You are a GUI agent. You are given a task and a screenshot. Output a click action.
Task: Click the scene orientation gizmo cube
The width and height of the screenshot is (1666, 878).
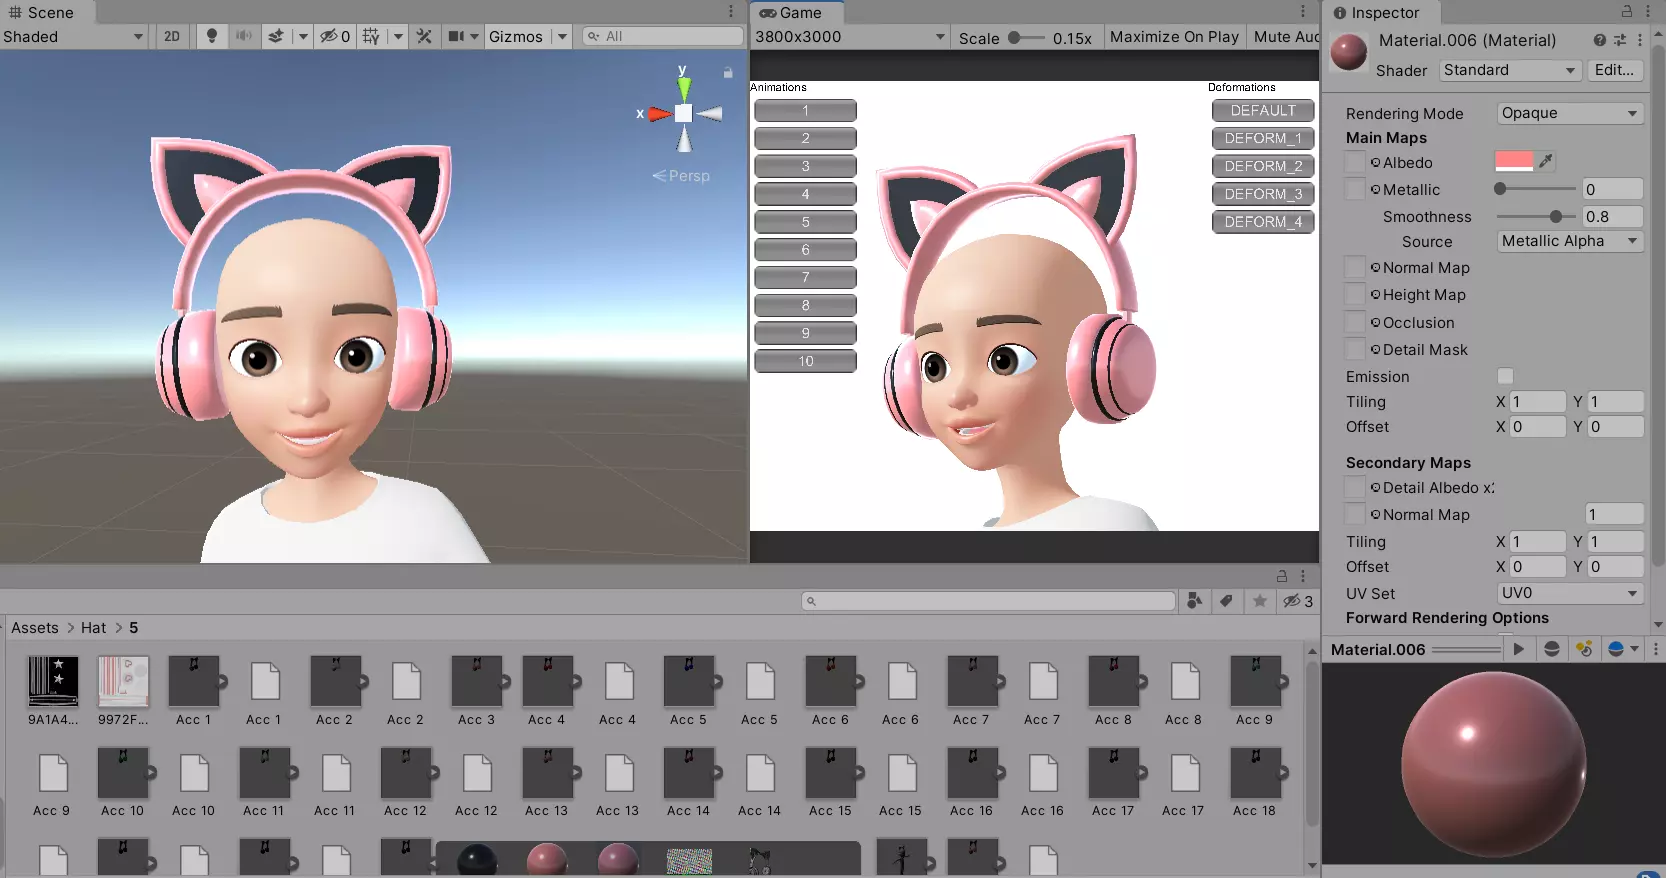(x=683, y=113)
